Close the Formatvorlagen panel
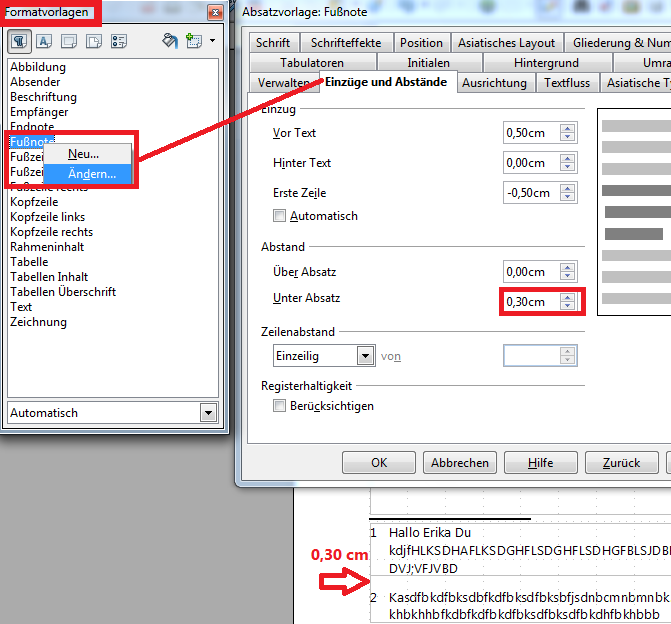This screenshot has height=624, width=671. coord(214,13)
